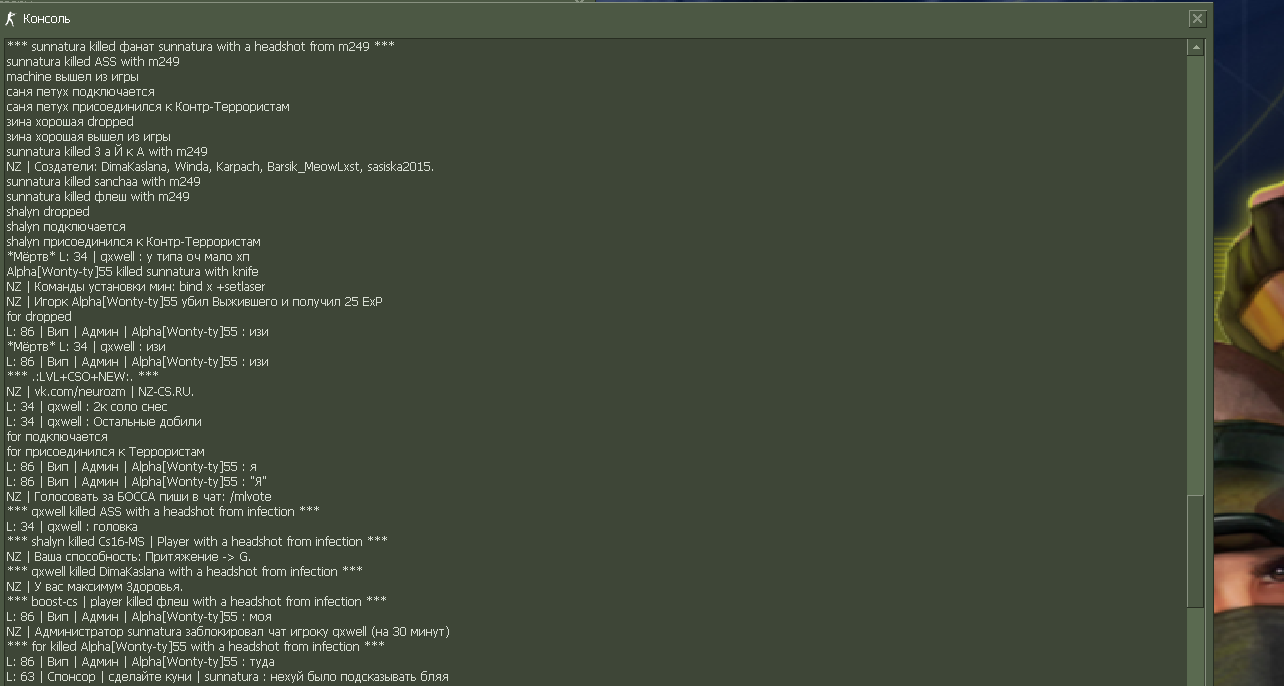Click the Counter-Strike icon in console title bar
1284x686 pixels.
(11, 19)
